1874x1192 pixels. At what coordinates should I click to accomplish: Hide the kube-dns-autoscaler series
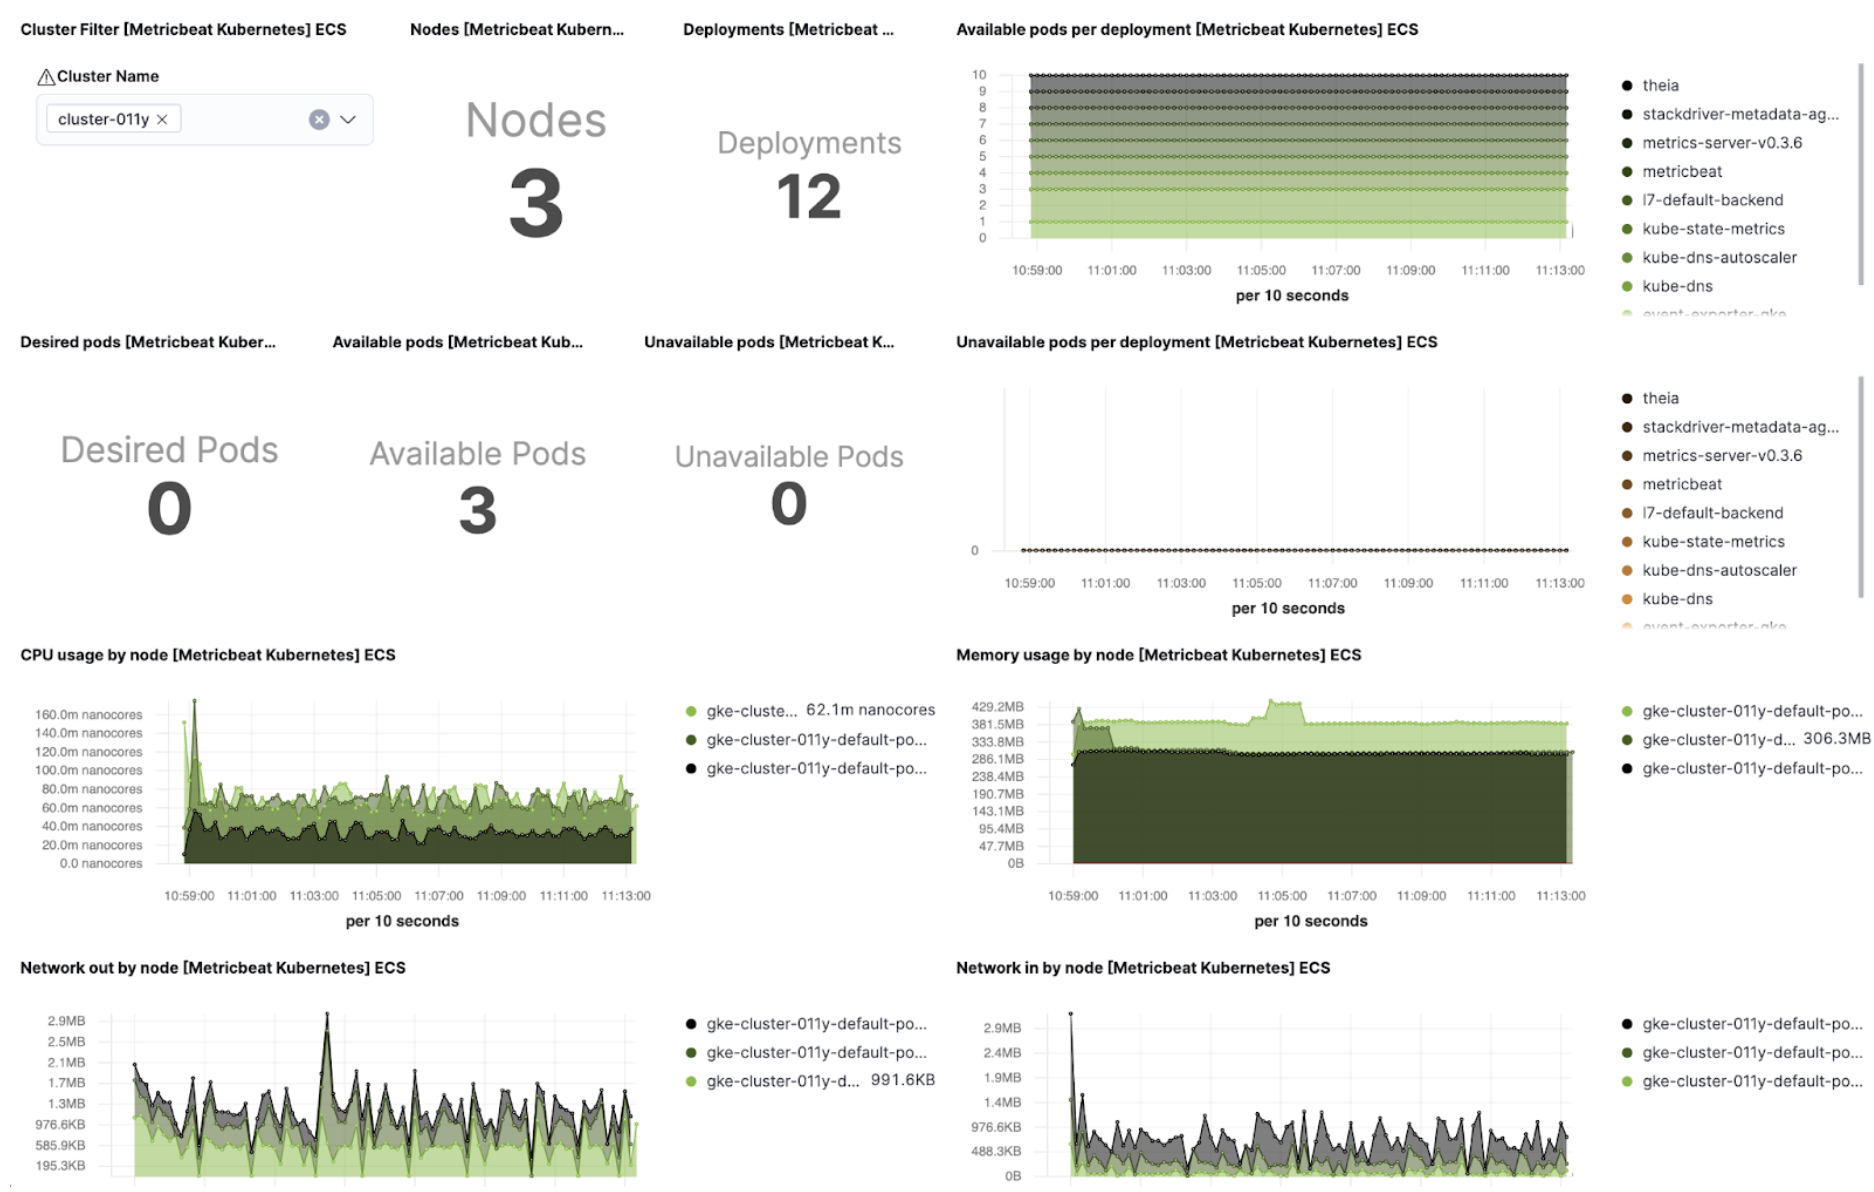(1720, 257)
